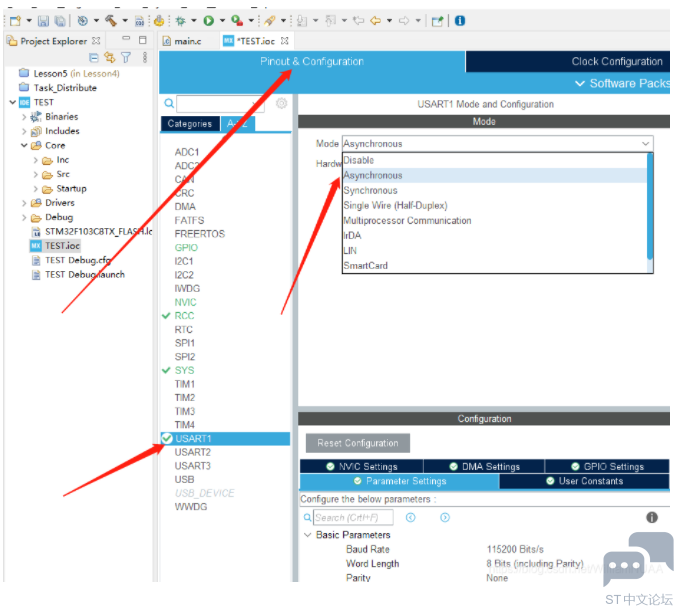Image resolution: width=682 pixels, height=615 pixels.
Task: Choose Single Wire (Half-Duplex) mode
Action: (495, 205)
